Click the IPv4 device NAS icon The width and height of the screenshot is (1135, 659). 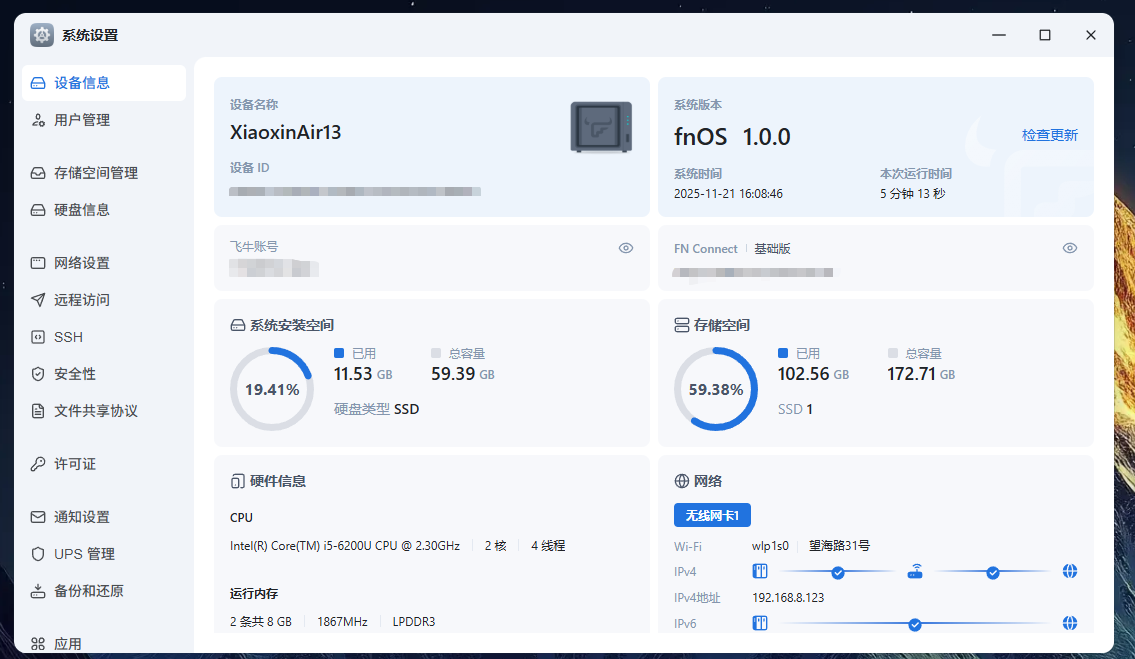tap(760, 571)
